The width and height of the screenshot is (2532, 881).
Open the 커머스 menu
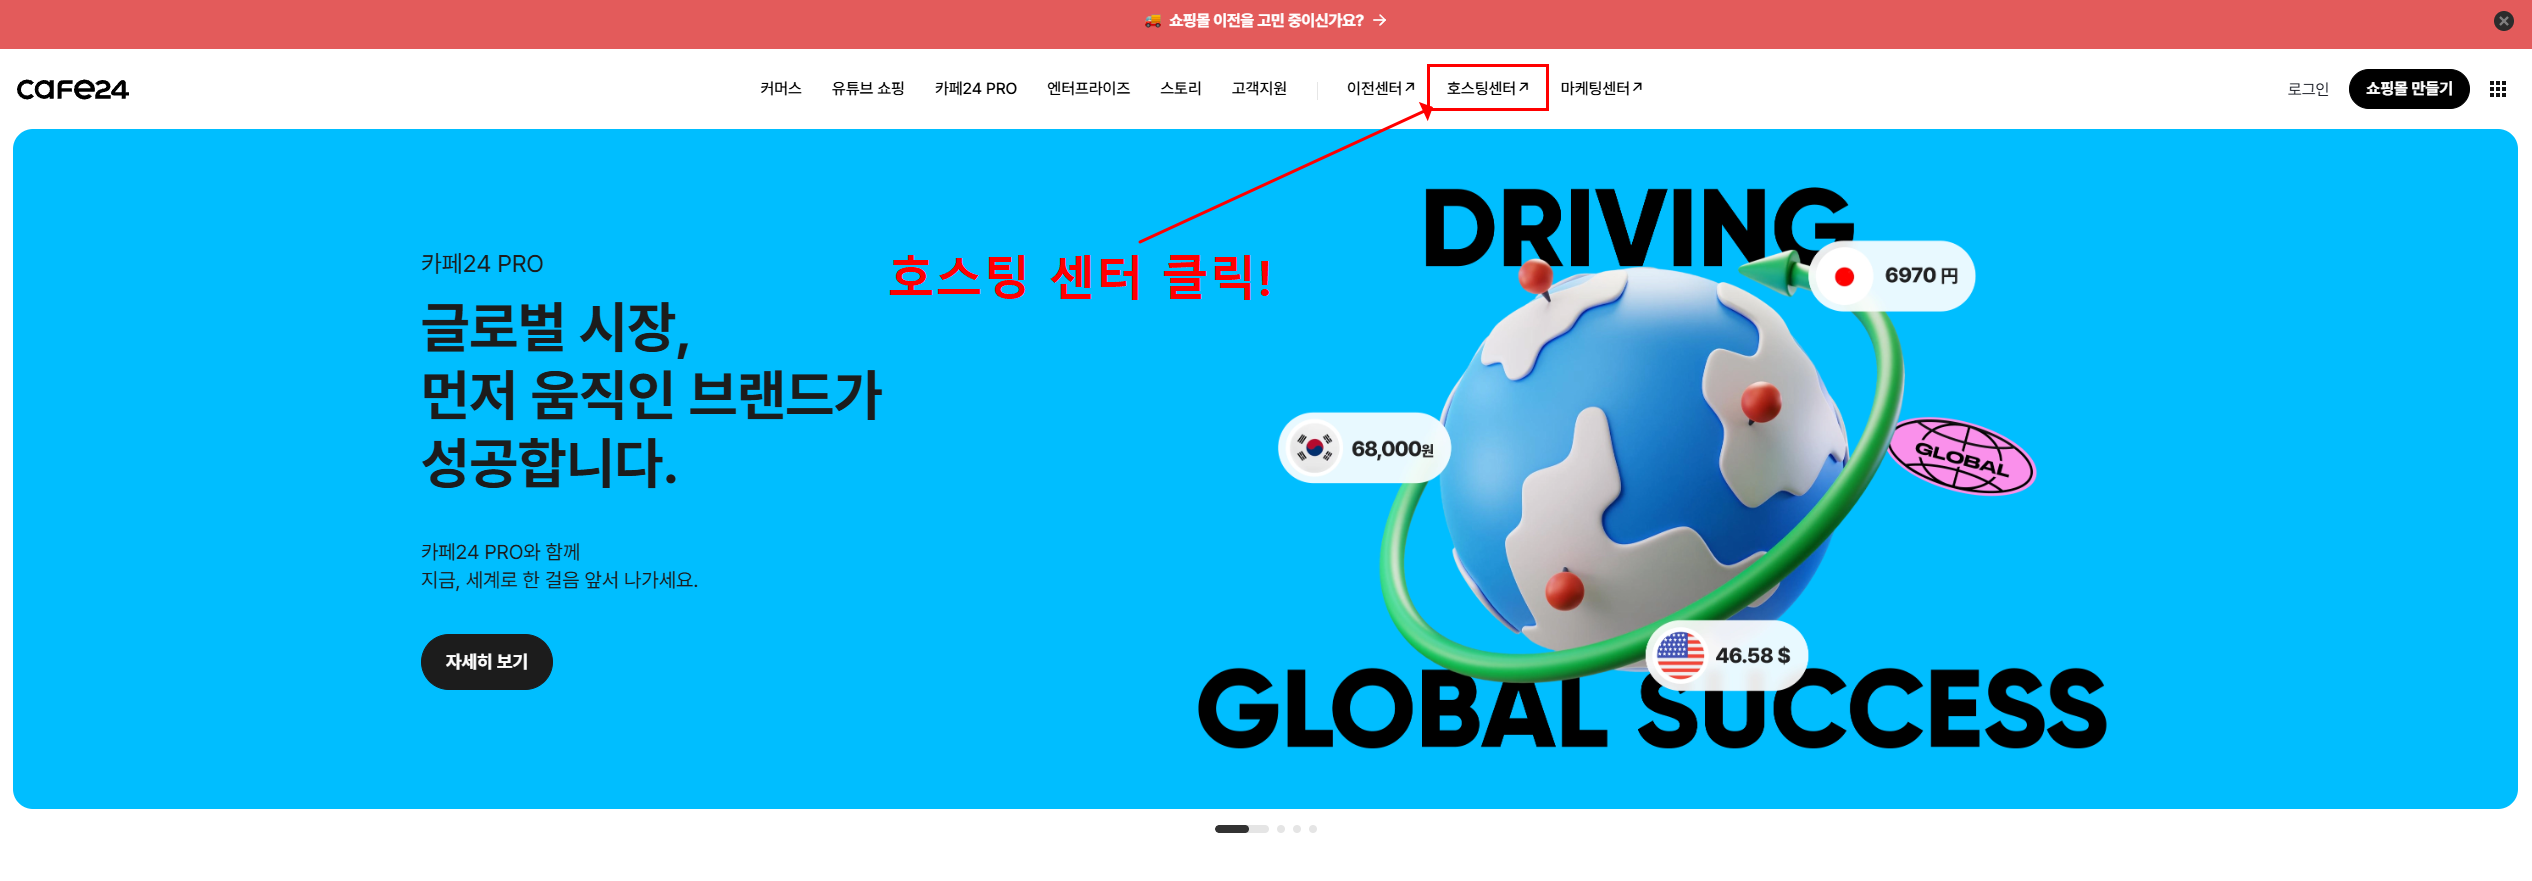[x=780, y=88]
